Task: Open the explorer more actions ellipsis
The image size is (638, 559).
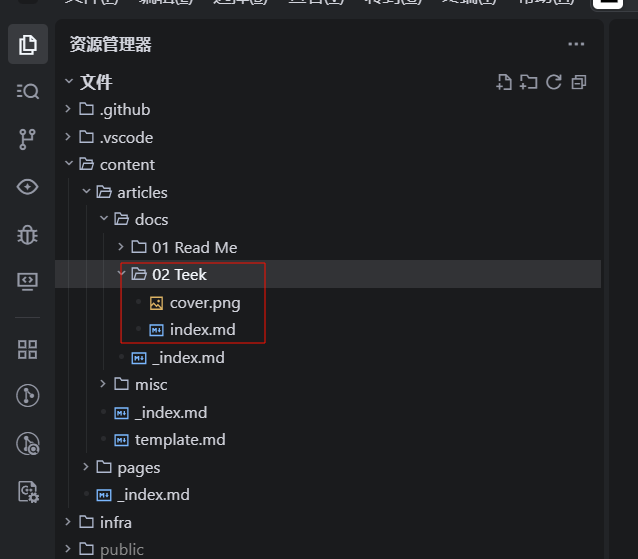Action: [576, 44]
